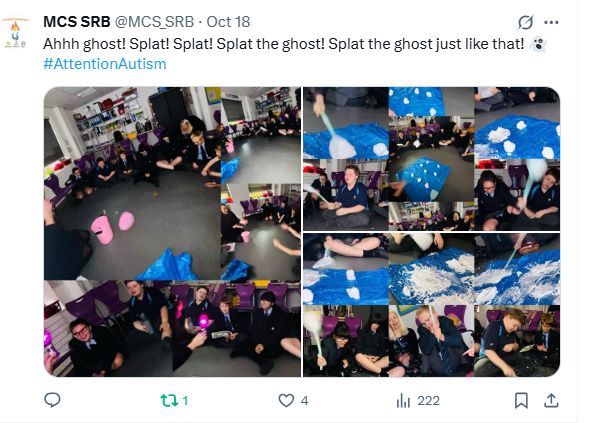Bookmark this post
Viewport: 598px width, 423px height.
[521, 400]
